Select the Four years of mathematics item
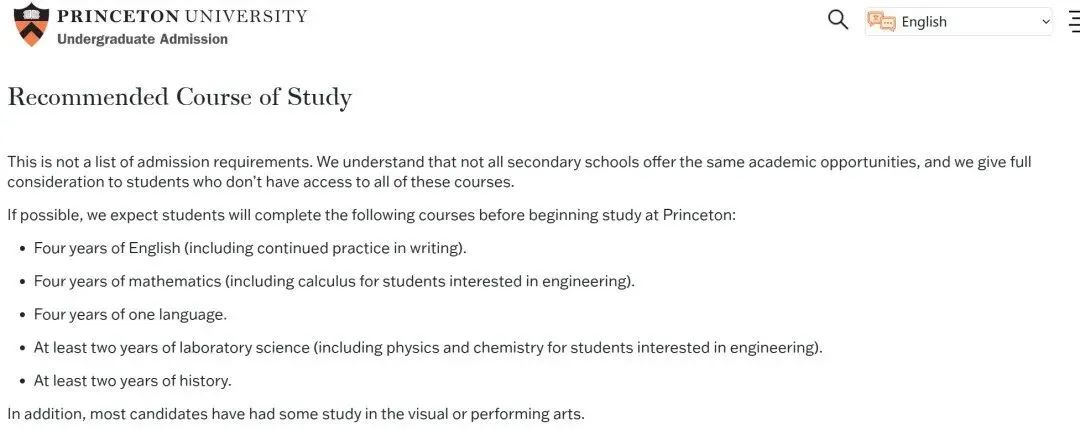The image size is (1080, 429). (x=334, y=282)
